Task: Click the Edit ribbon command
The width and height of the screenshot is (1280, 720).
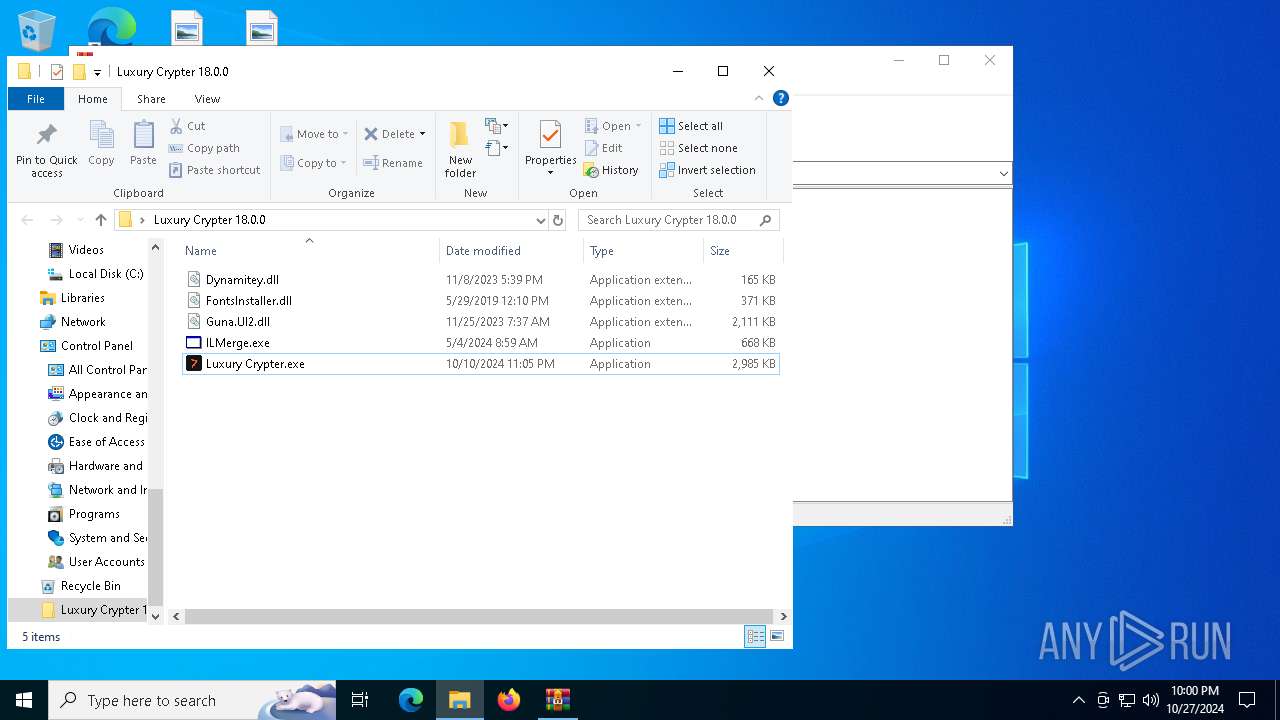Action: 604,148
